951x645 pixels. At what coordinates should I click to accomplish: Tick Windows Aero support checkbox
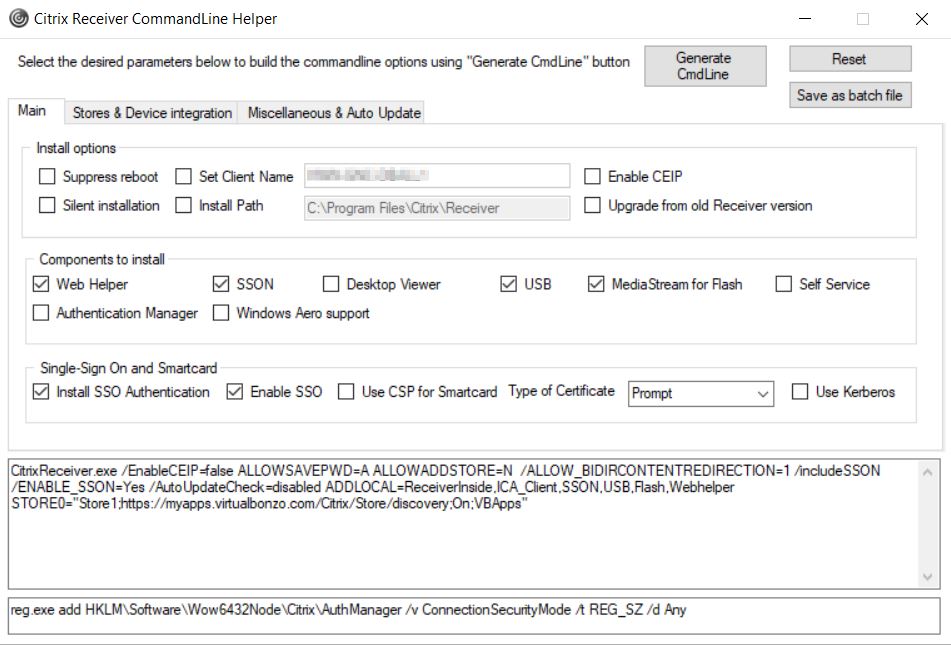[x=221, y=313]
